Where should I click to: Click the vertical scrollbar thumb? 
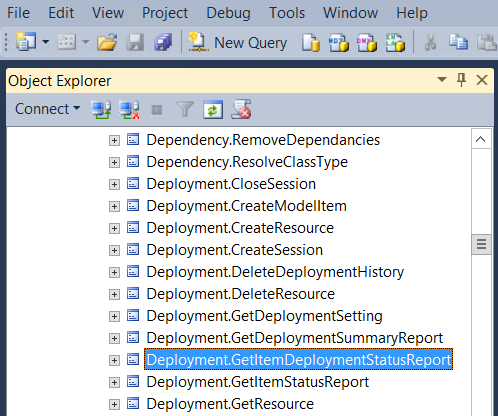pyautogui.click(x=481, y=244)
